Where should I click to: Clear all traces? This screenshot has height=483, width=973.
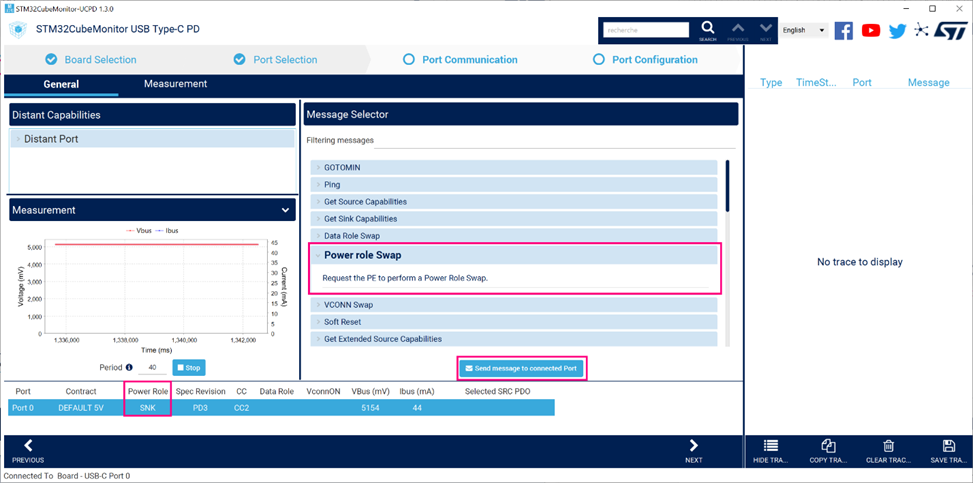click(888, 451)
